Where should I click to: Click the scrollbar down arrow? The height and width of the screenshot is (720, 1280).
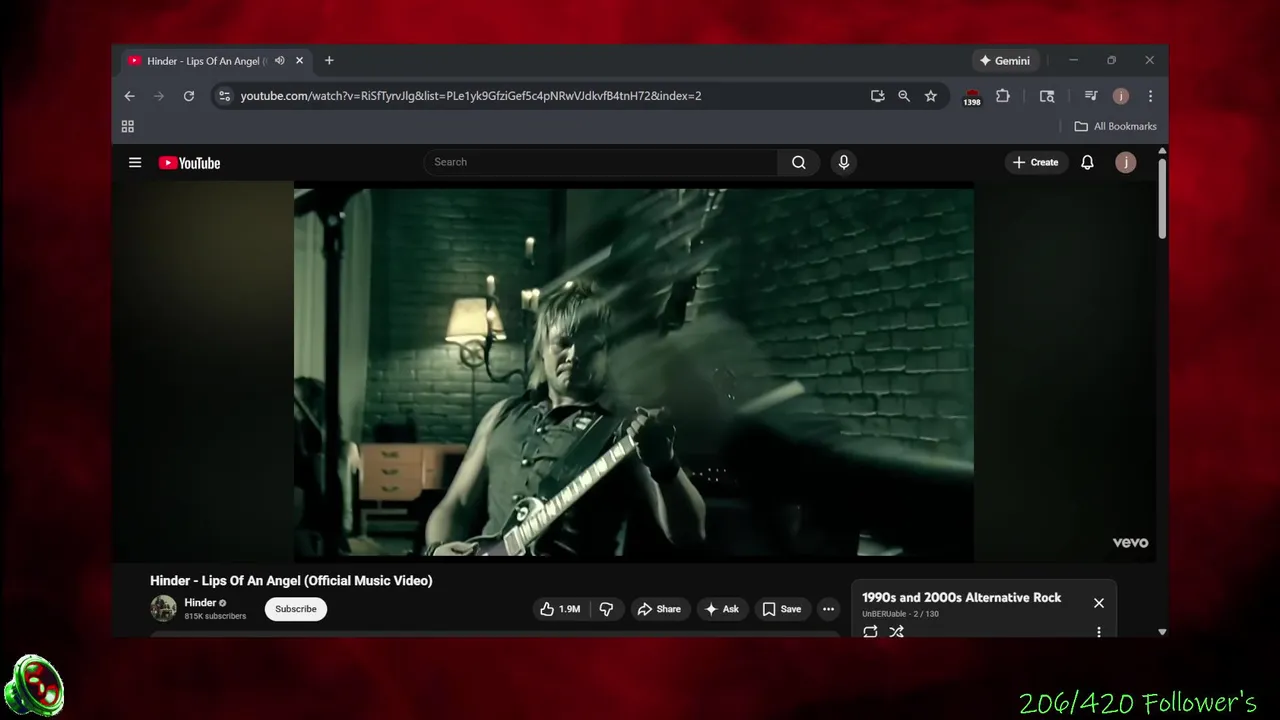[1162, 632]
